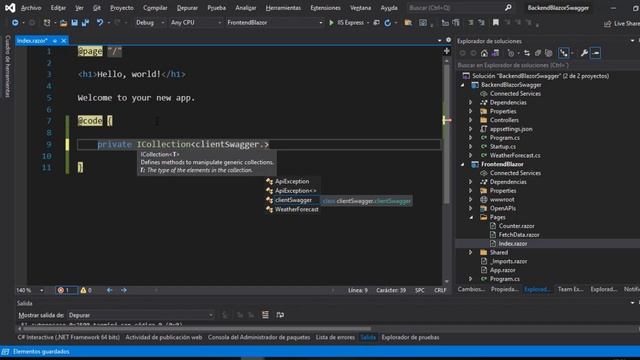Viewport: 640px width, 360px height.
Task: Expand Controllers folder in Solution Explorer
Action: tap(470, 120)
